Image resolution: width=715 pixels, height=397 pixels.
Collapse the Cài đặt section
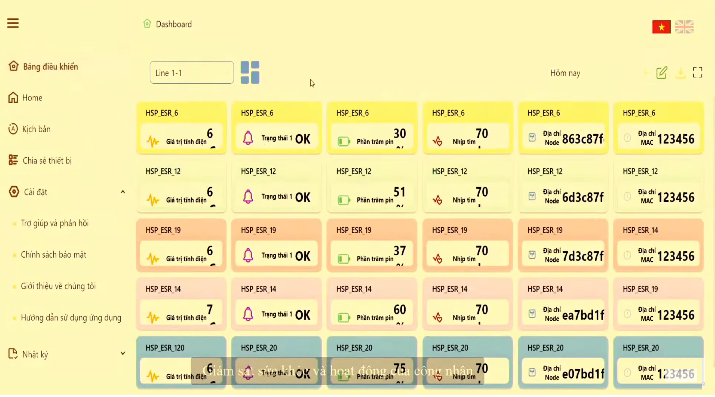[123, 192]
